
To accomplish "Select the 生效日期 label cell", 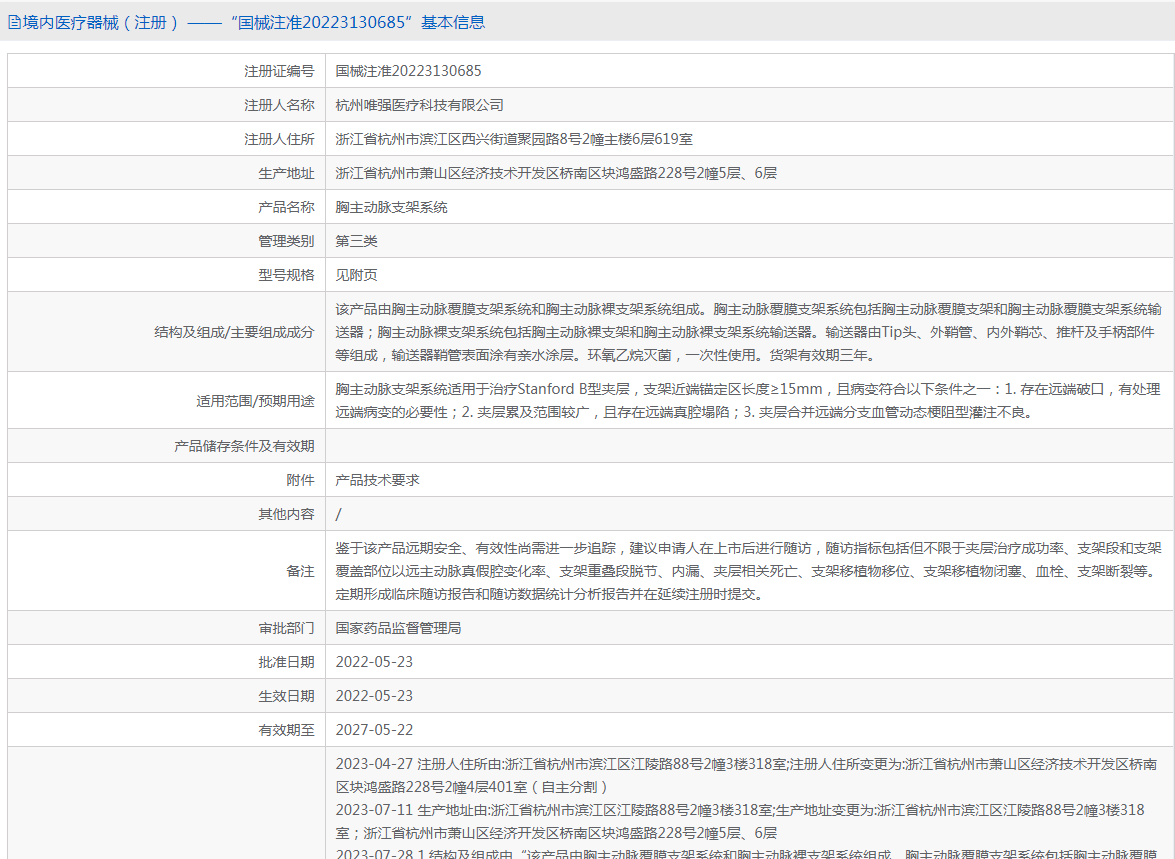I will click(x=286, y=696).
